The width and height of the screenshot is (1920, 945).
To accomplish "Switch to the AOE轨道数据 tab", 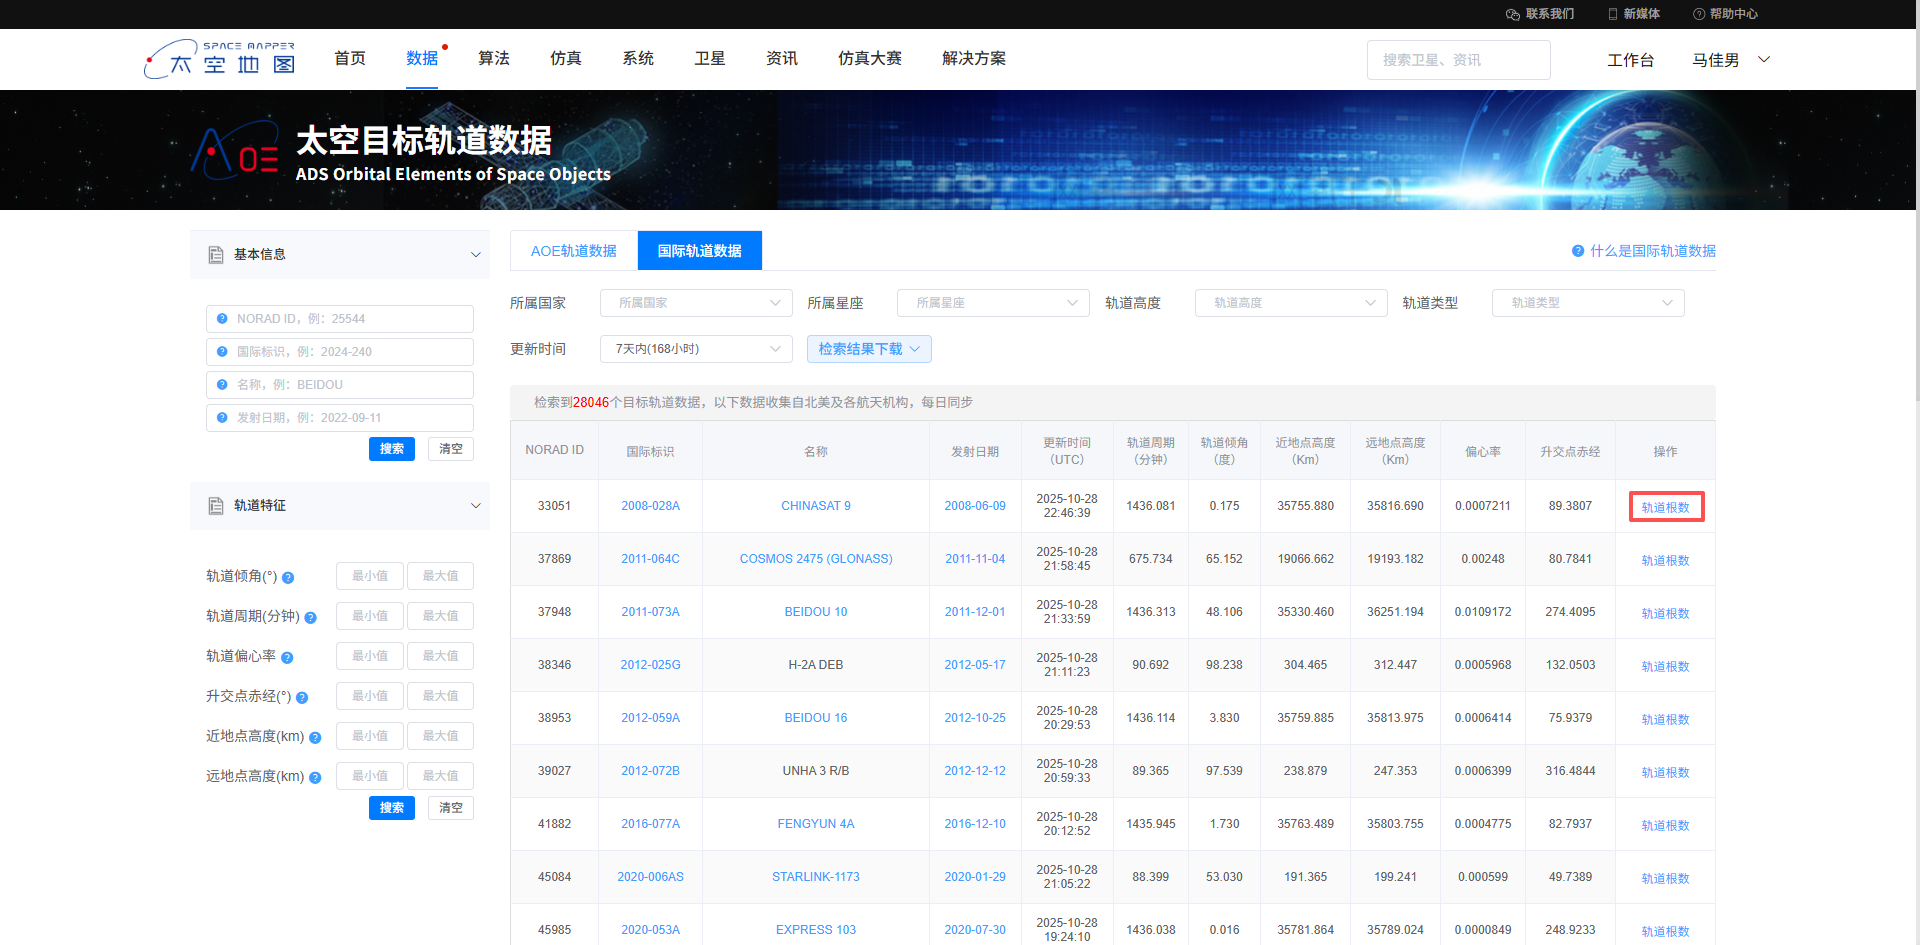I will (x=573, y=250).
